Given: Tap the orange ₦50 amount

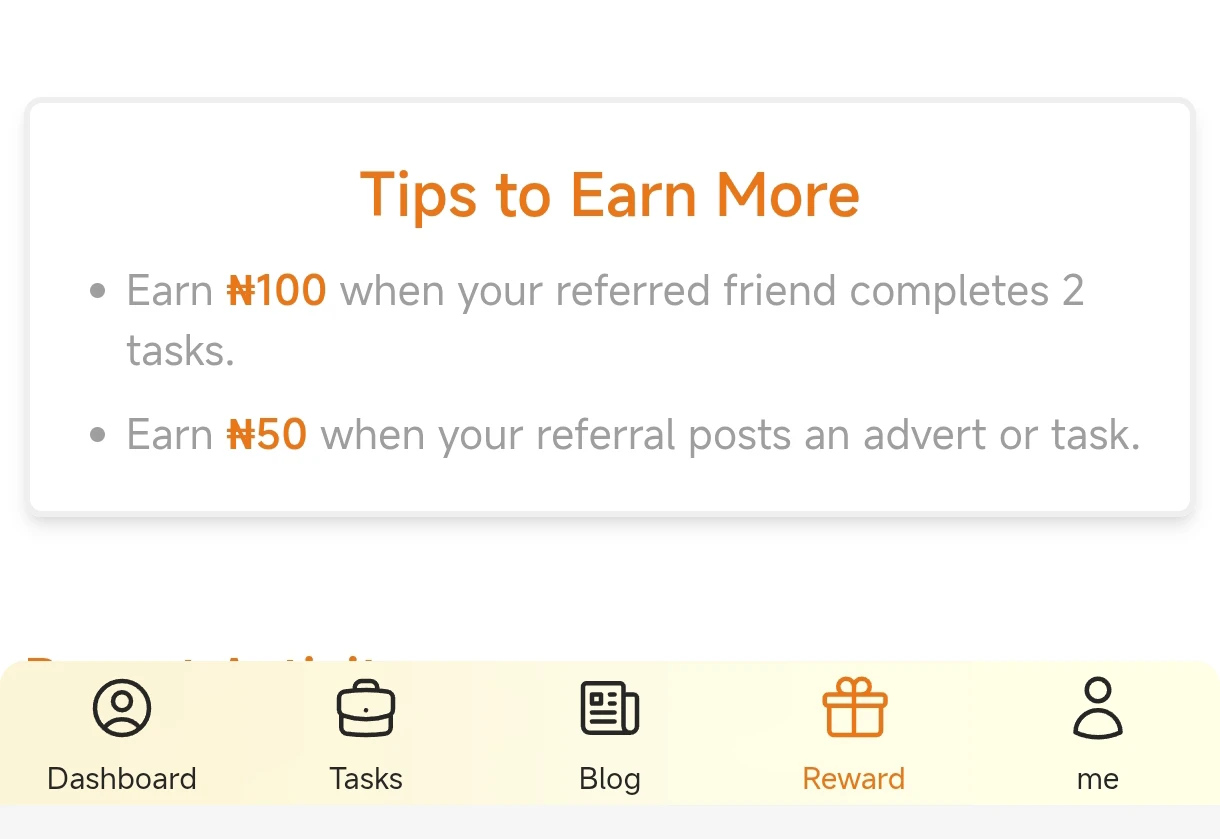Looking at the screenshot, I should [267, 435].
